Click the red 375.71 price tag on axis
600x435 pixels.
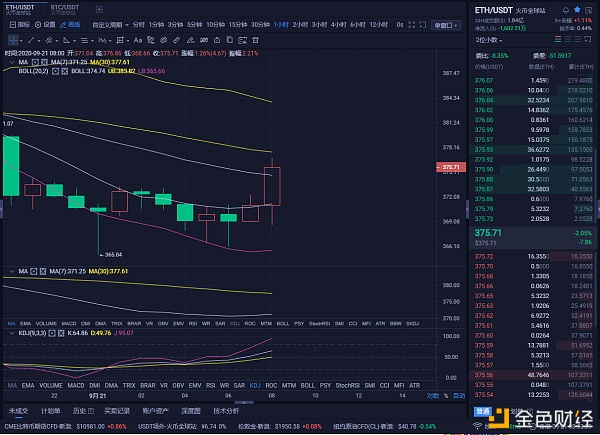point(451,167)
